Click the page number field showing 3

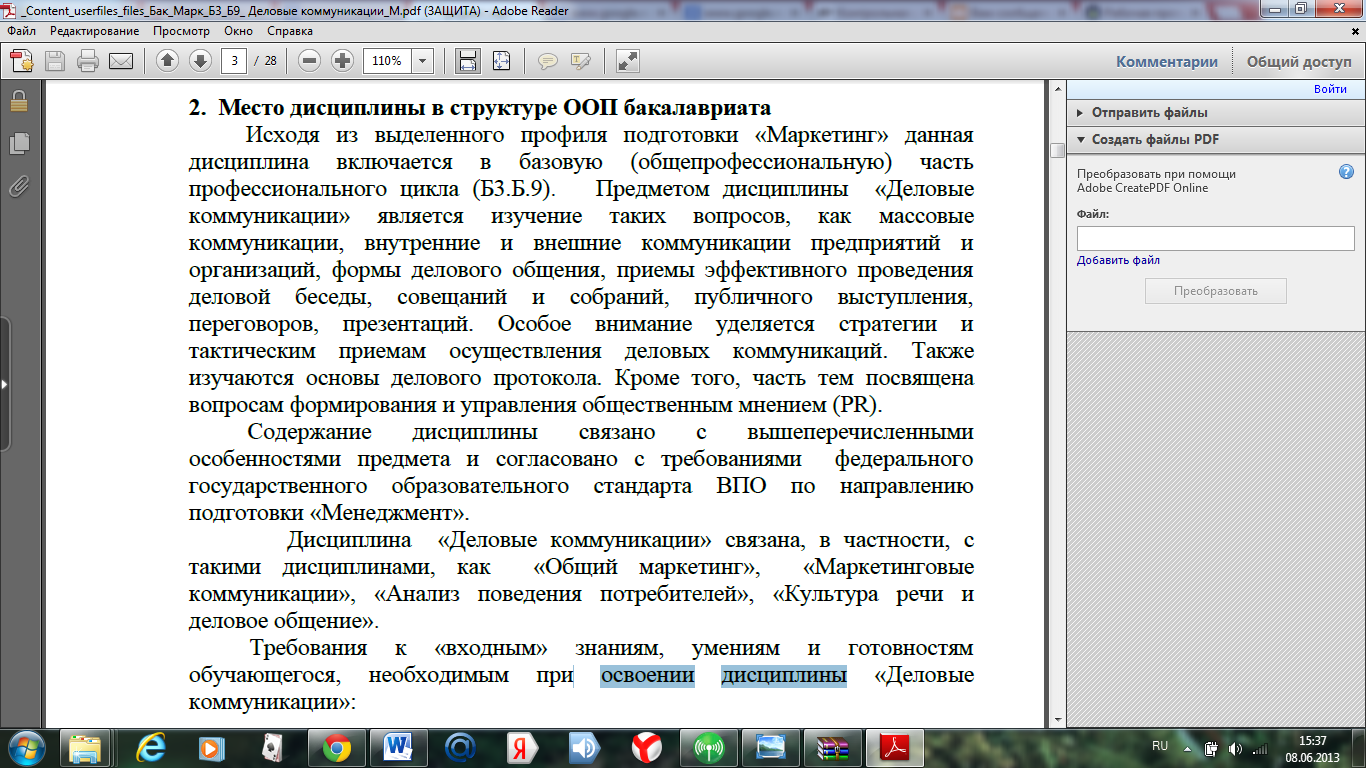[234, 61]
